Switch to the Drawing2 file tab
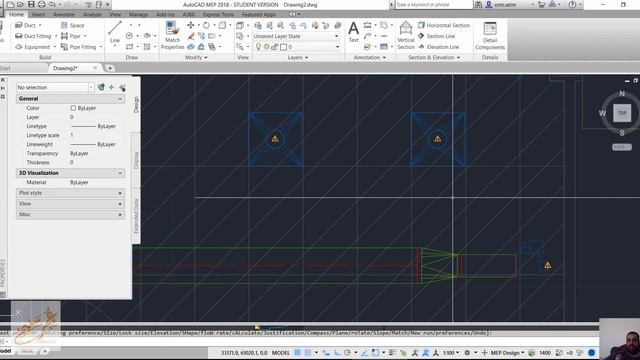This screenshot has height=360, width=640. click(65, 68)
